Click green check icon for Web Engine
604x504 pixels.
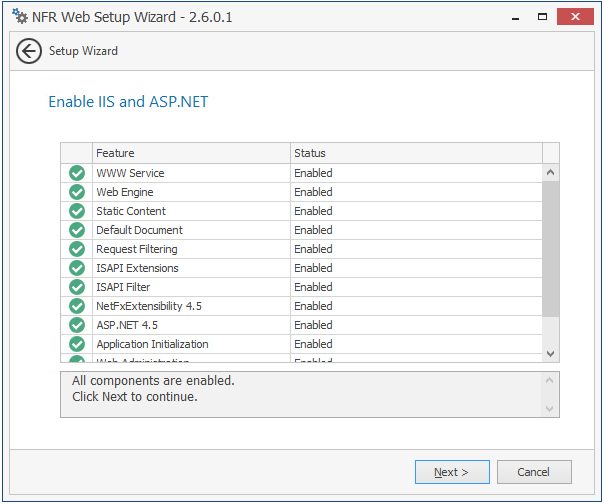click(x=77, y=192)
